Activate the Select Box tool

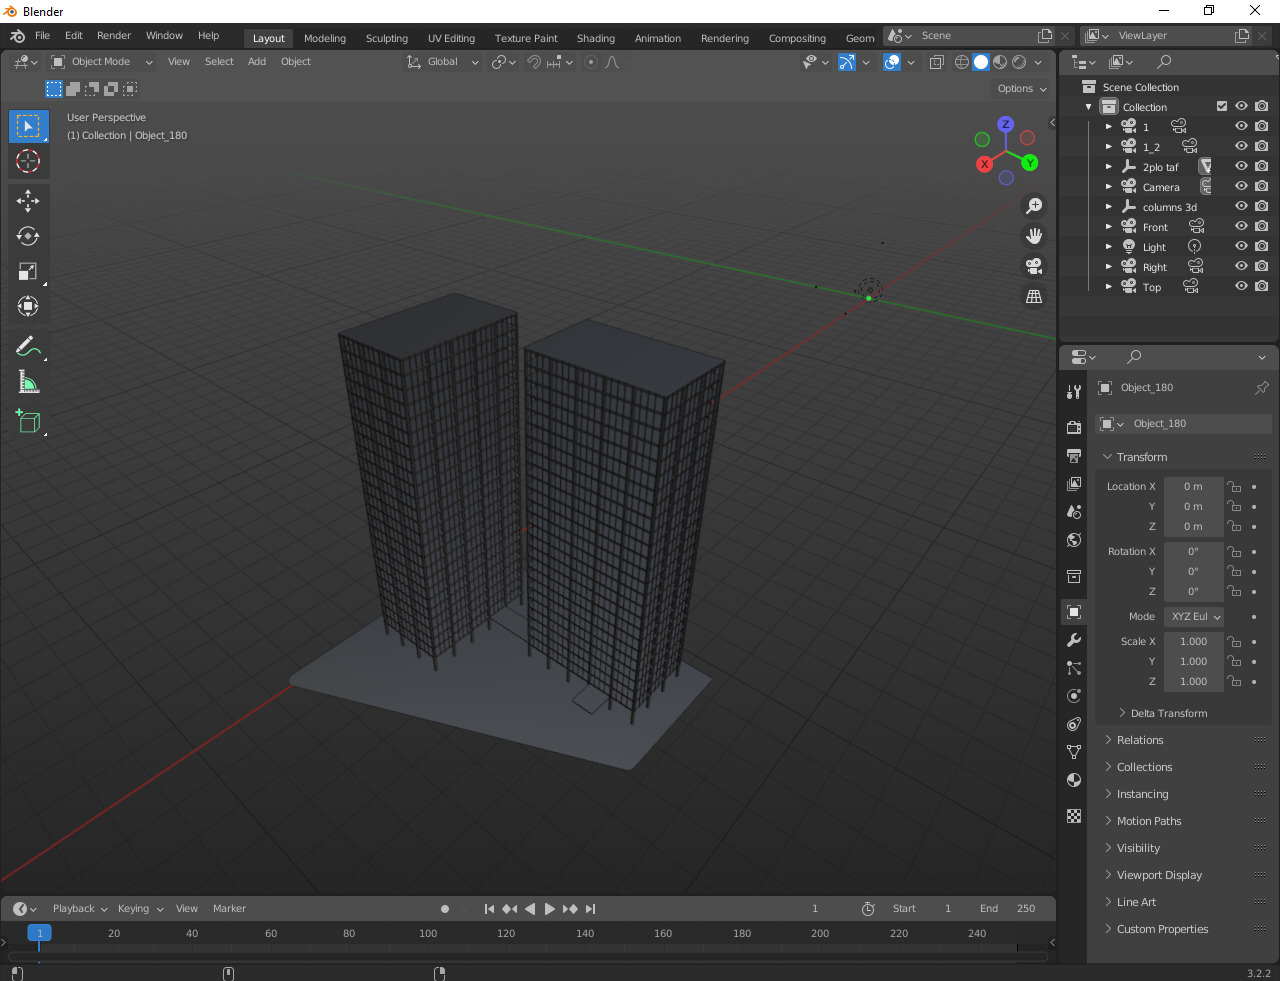pyautogui.click(x=28, y=126)
